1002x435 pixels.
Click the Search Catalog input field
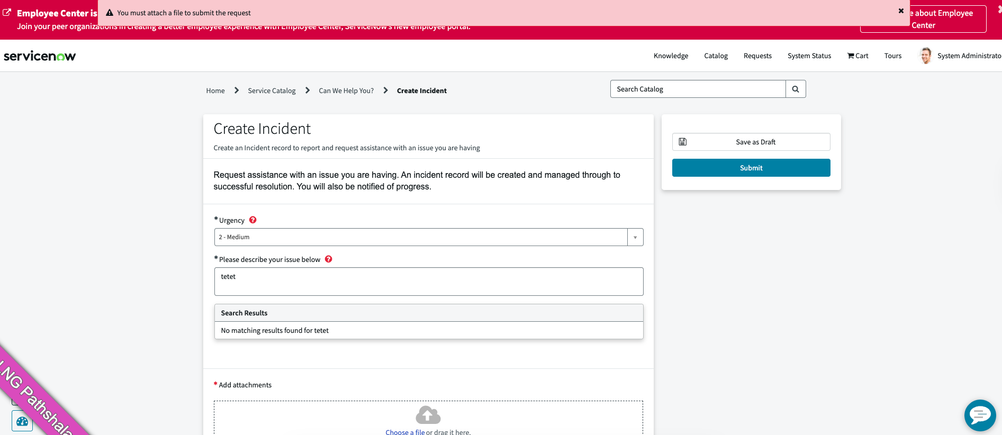tap(697, 89)
